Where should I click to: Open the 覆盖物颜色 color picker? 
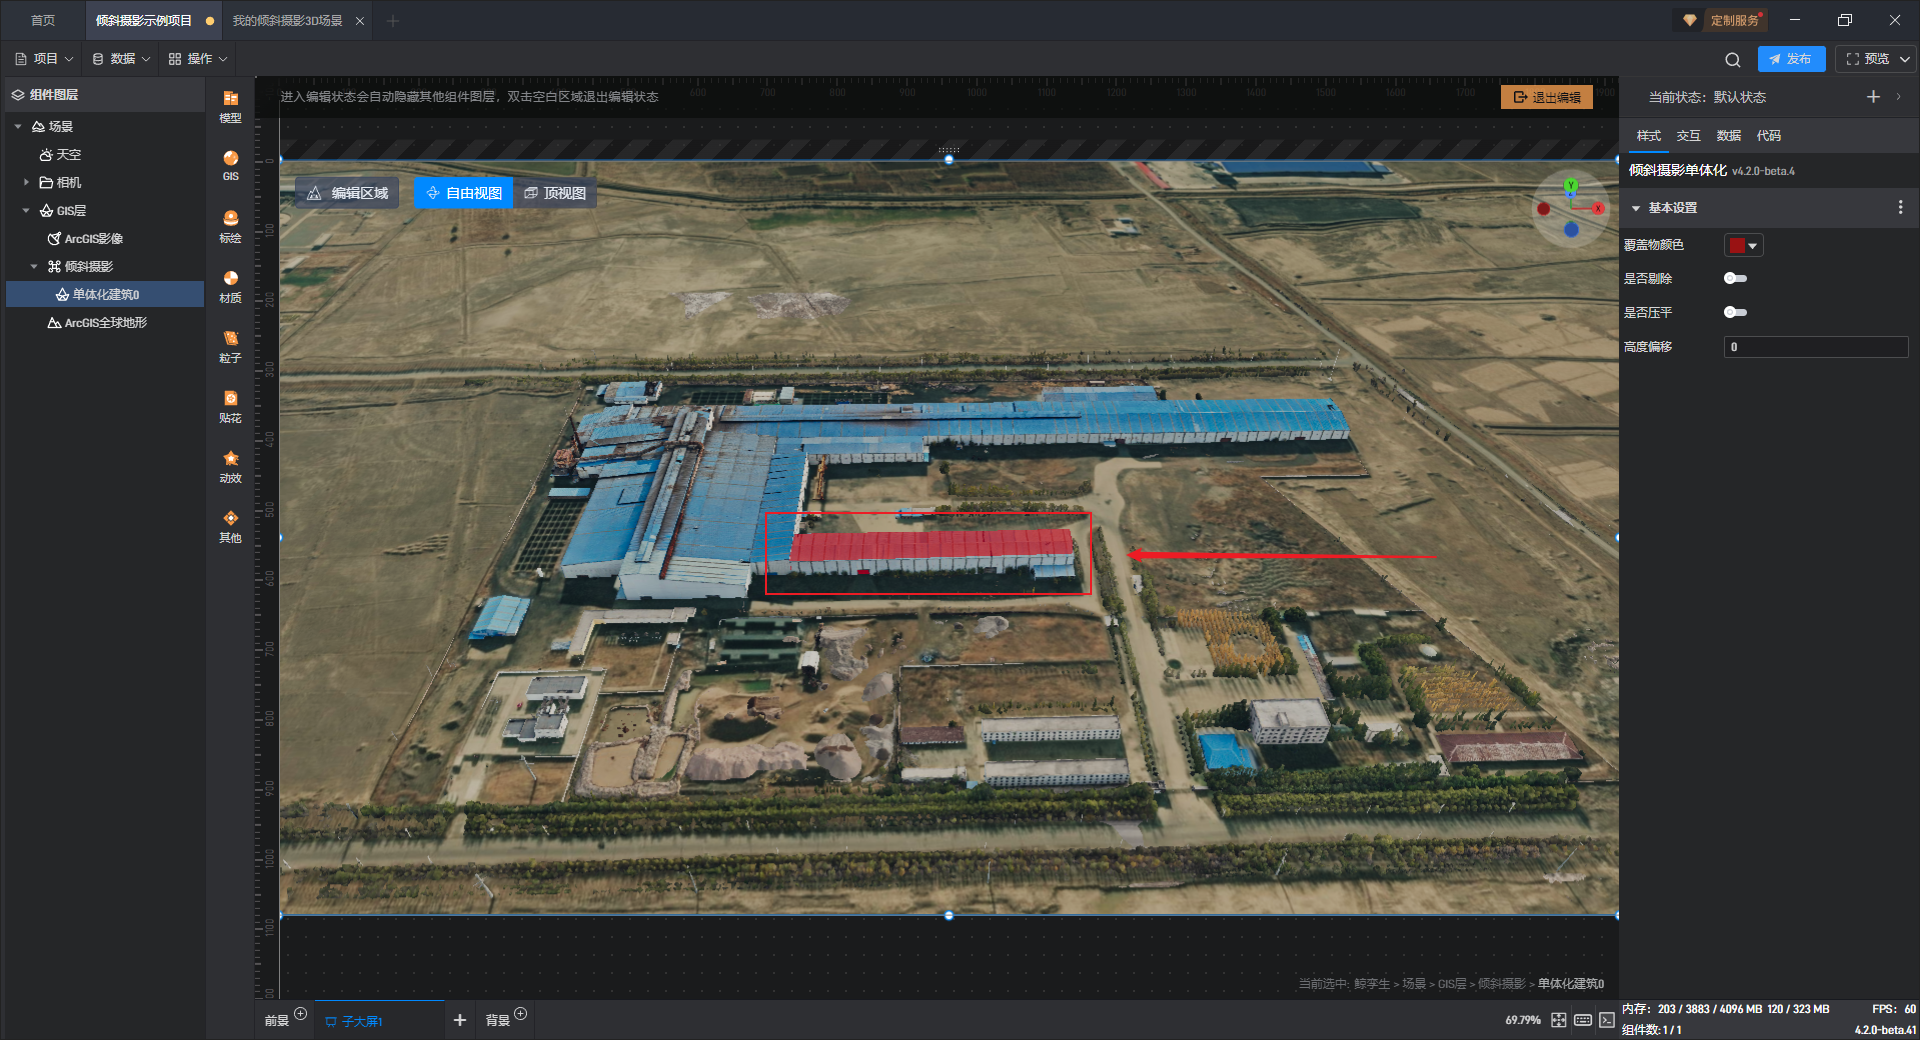tap(1743, 245)
